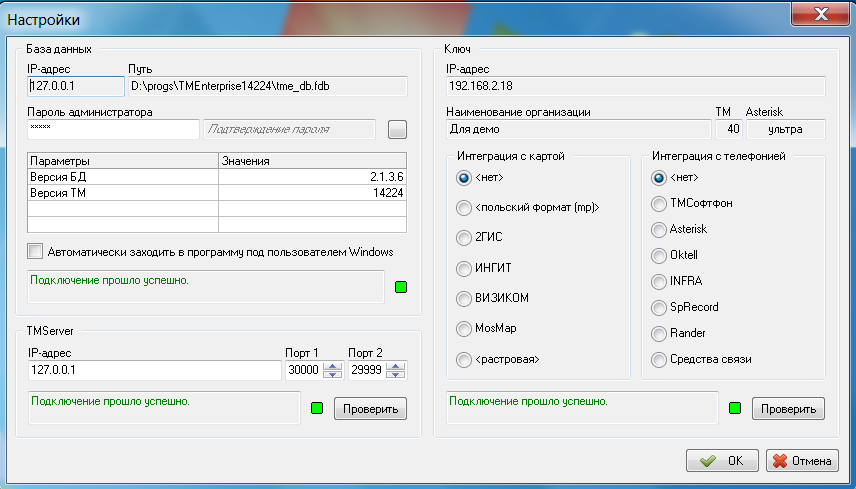
Task: Click the green TMServer connection status indicator
Action: [x=317, y=408]
